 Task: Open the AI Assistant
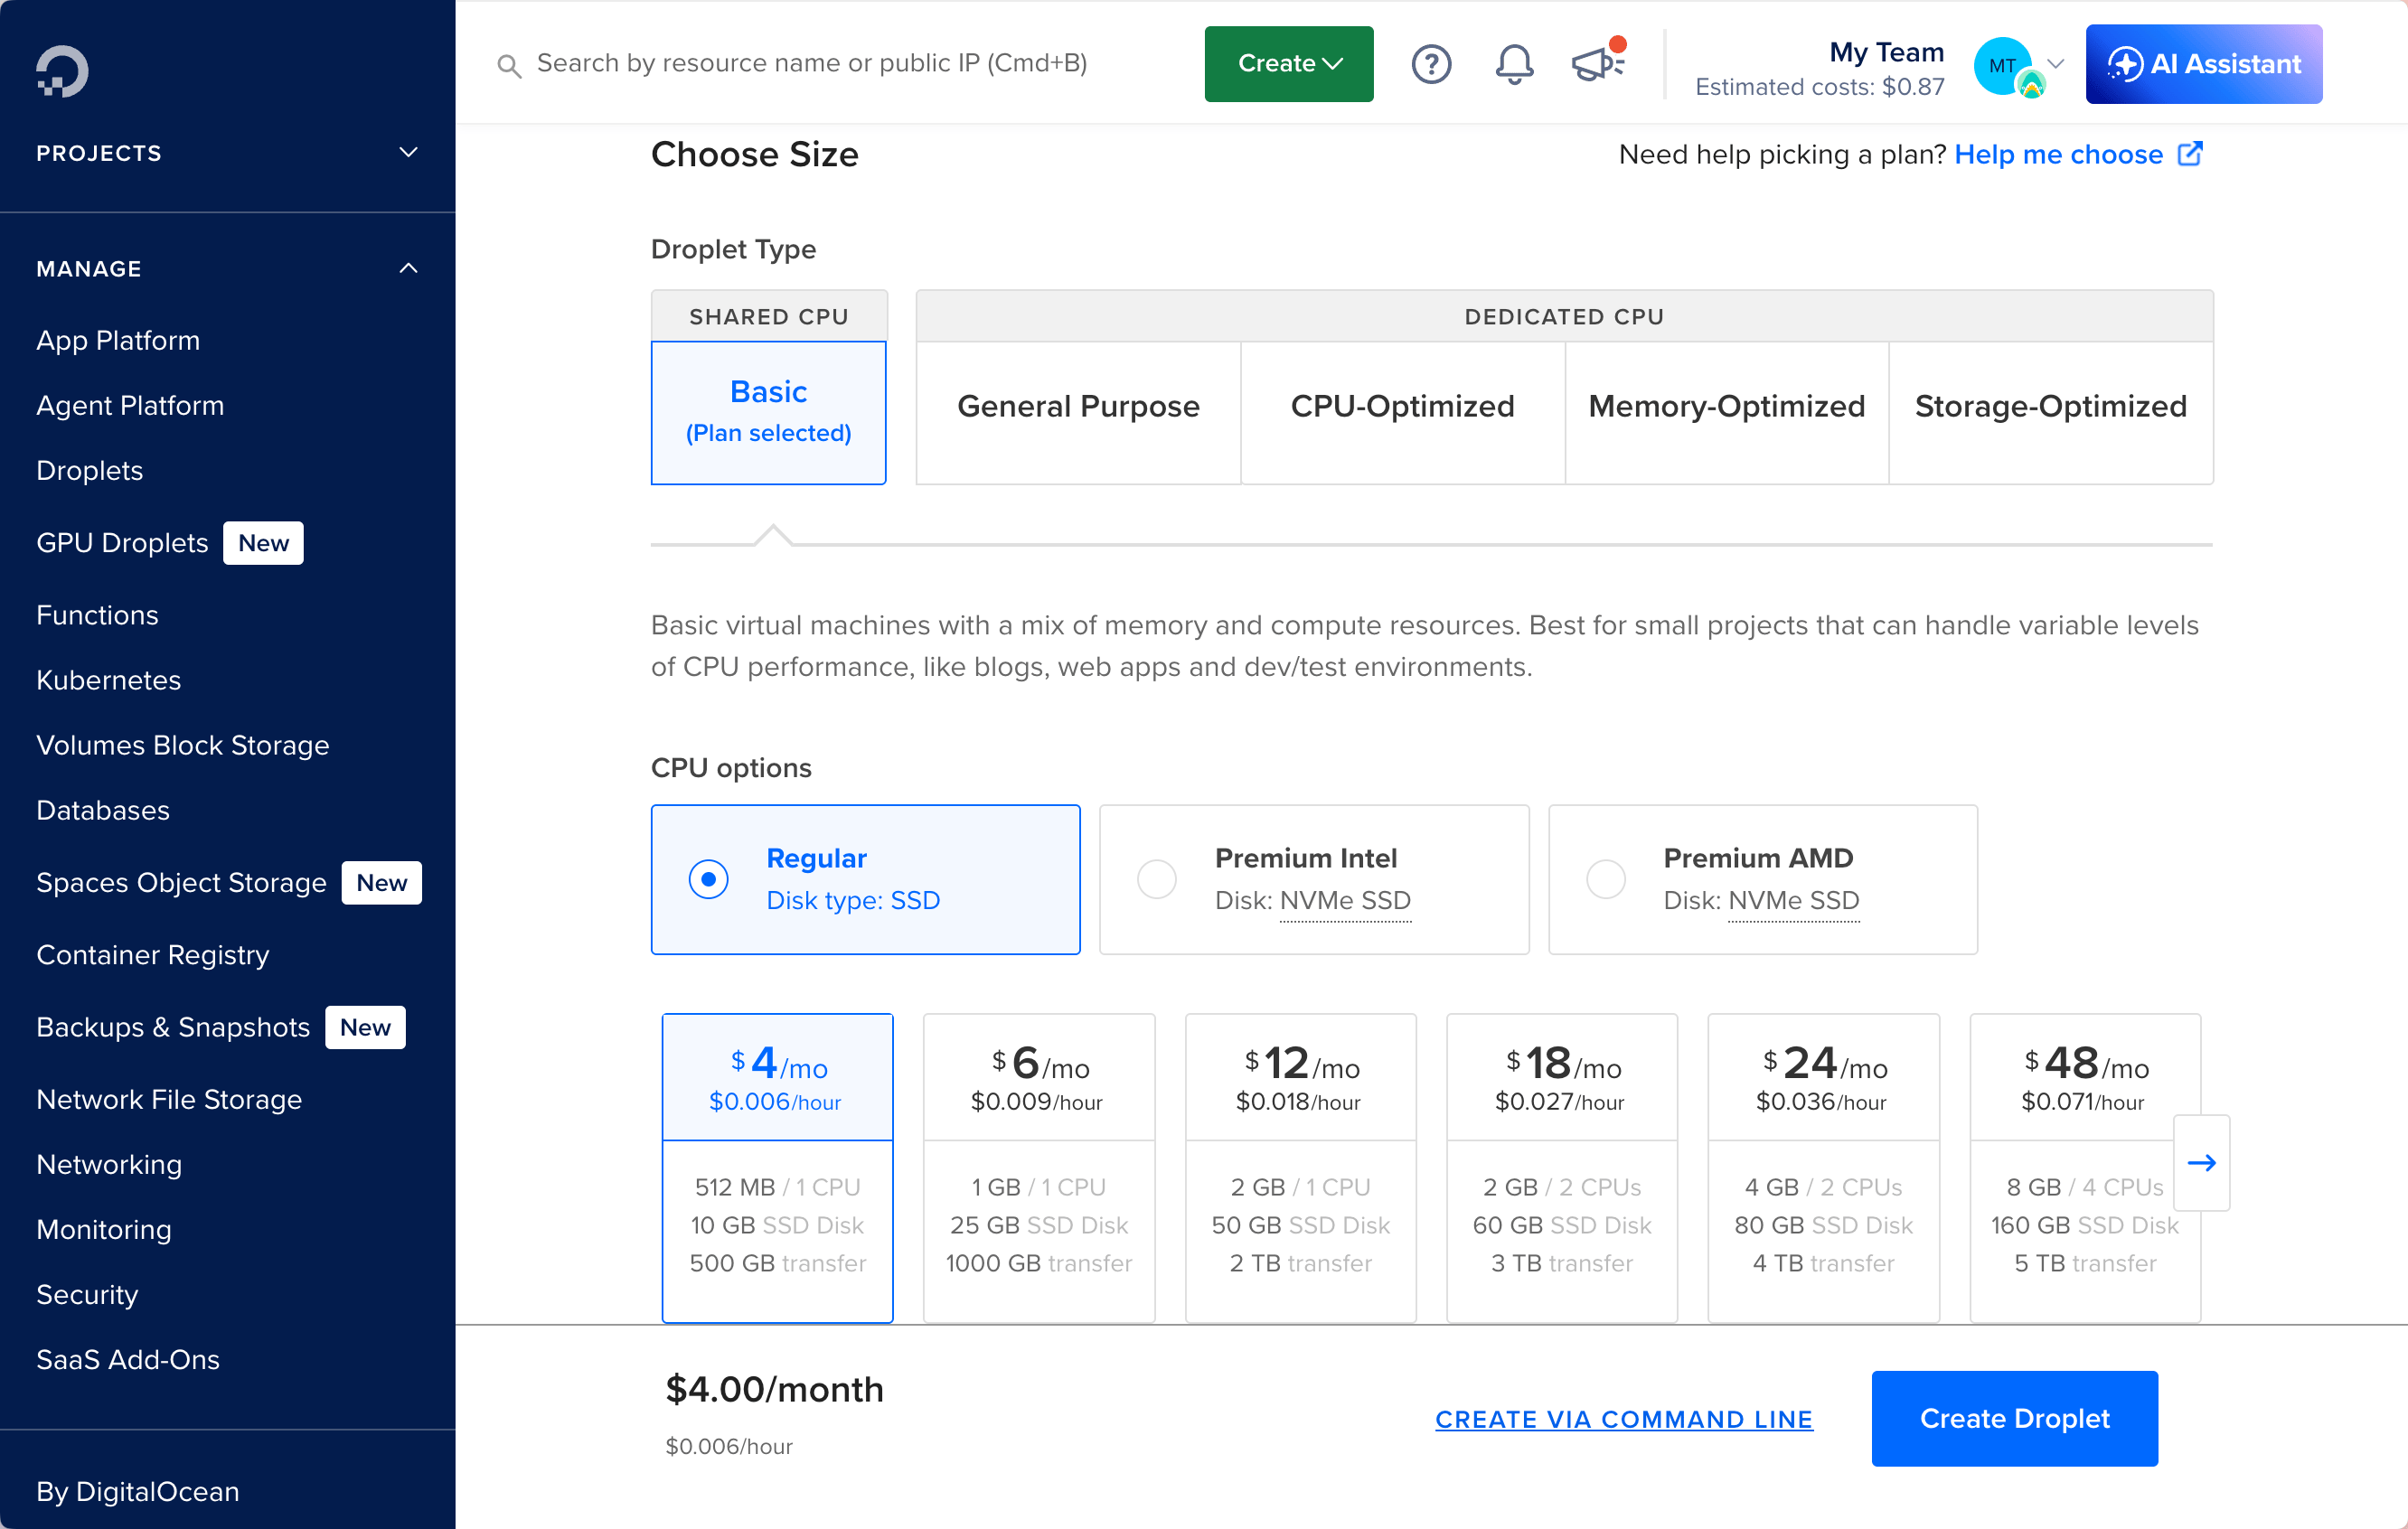tap(2203, 64)
